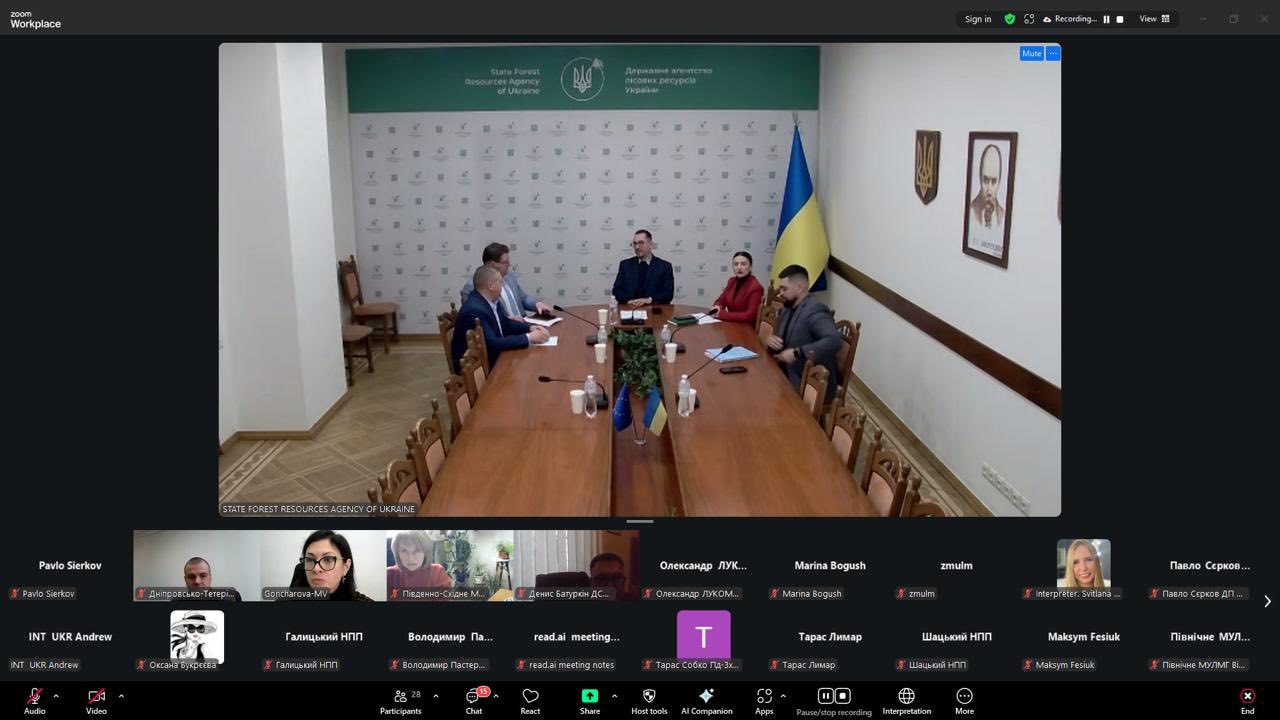The image size is (1280, 720).
Task: Launch the AI Companion
Action: [x=706, y=697]
